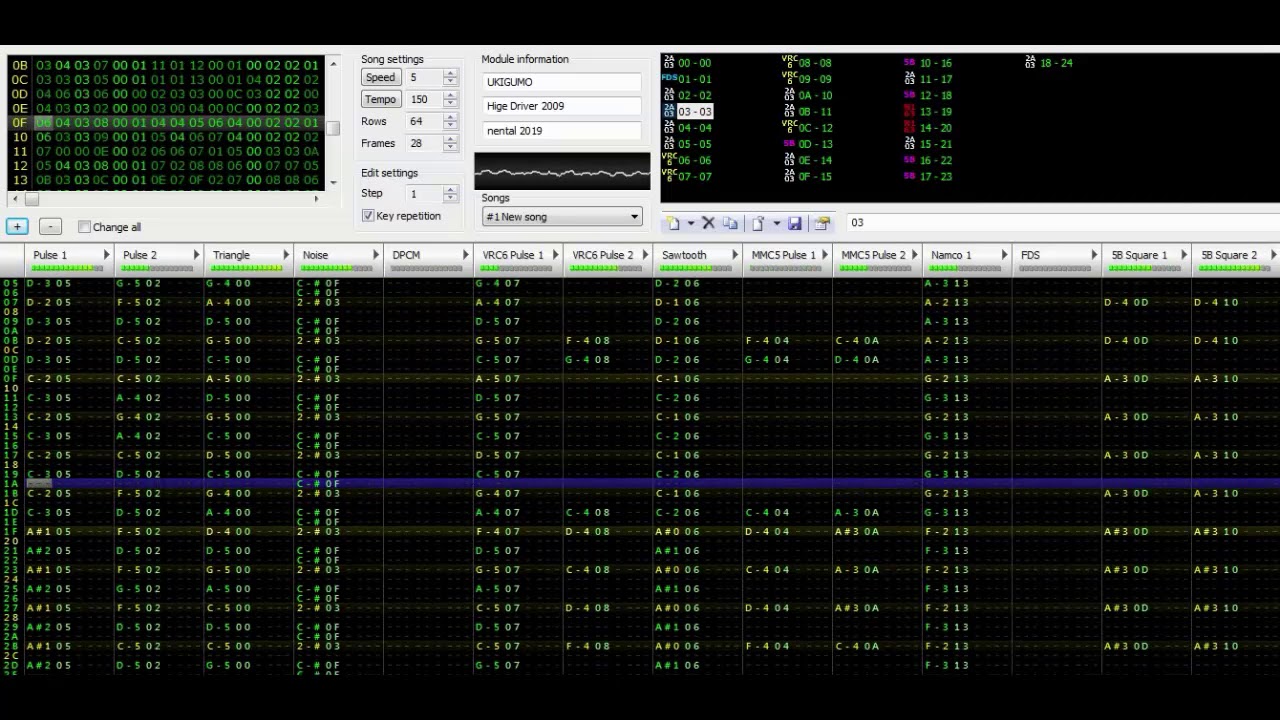Decrease Tempo with the down spinner arrow

point(450,104)
